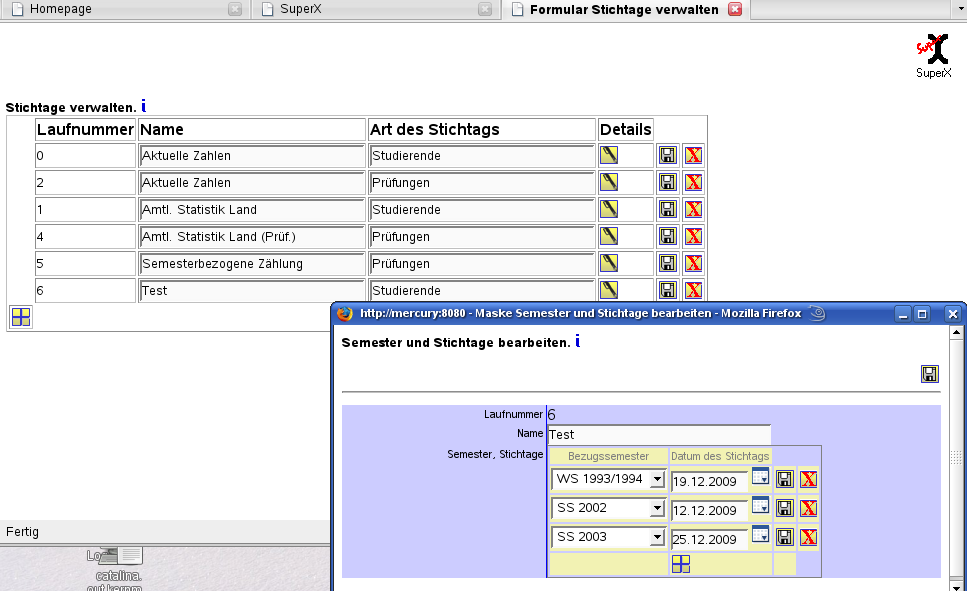The width and height of the screenshot is (967, 591).
Task: Delete the Semesterbezogene Zählung row
Action: pos(693,263)
